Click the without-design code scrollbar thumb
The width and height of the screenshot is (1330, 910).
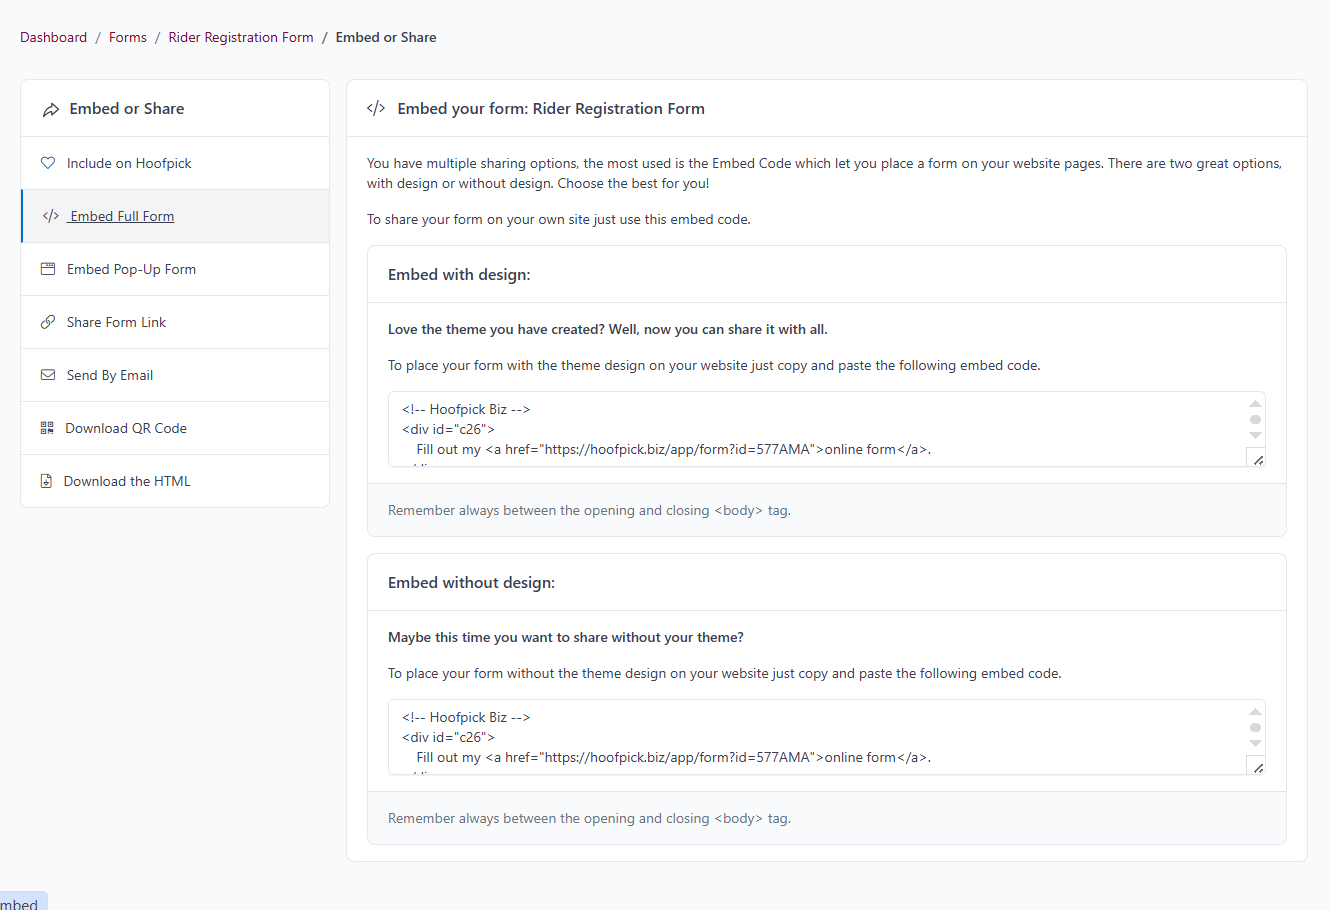[1255, 728]
